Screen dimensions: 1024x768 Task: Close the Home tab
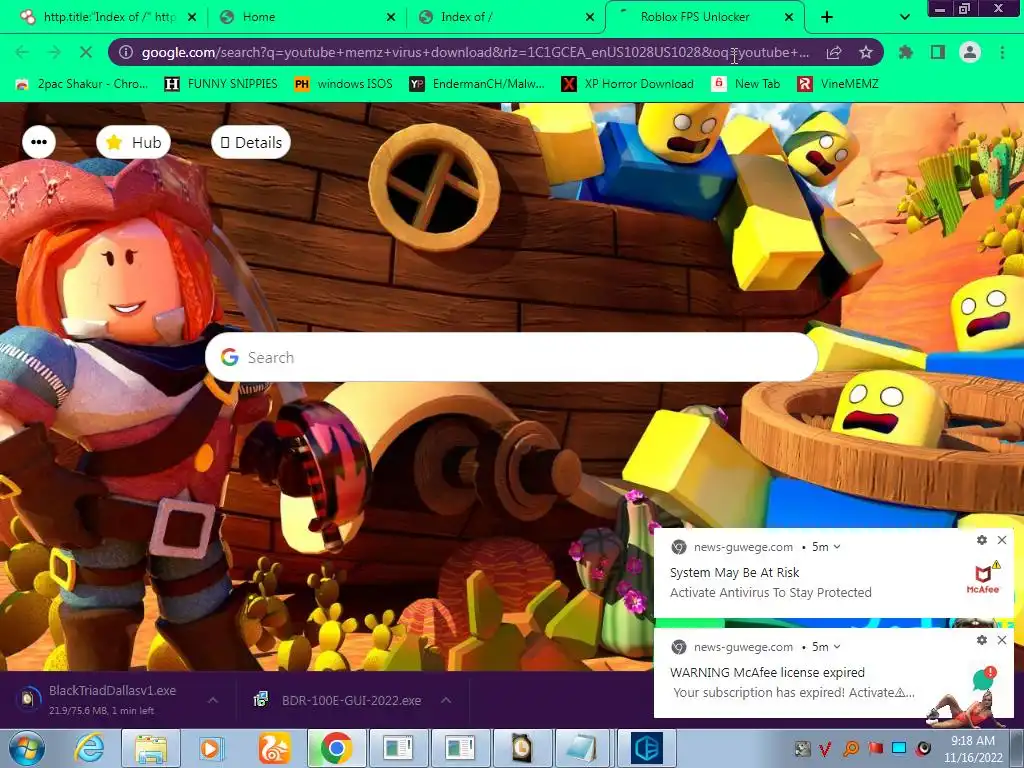click(391, 17)
